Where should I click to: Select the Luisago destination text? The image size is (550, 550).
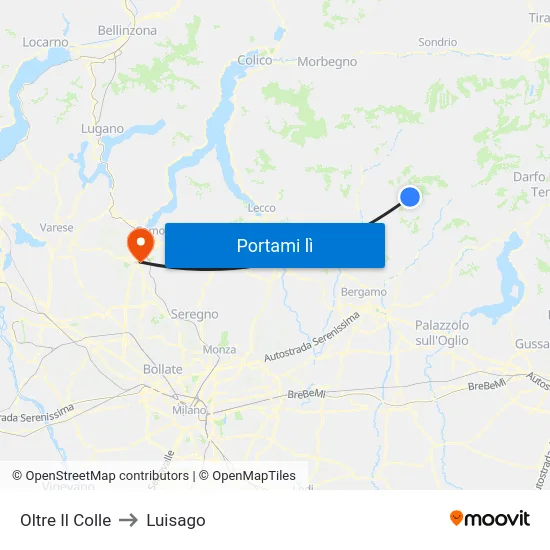(x=176, y=520)
